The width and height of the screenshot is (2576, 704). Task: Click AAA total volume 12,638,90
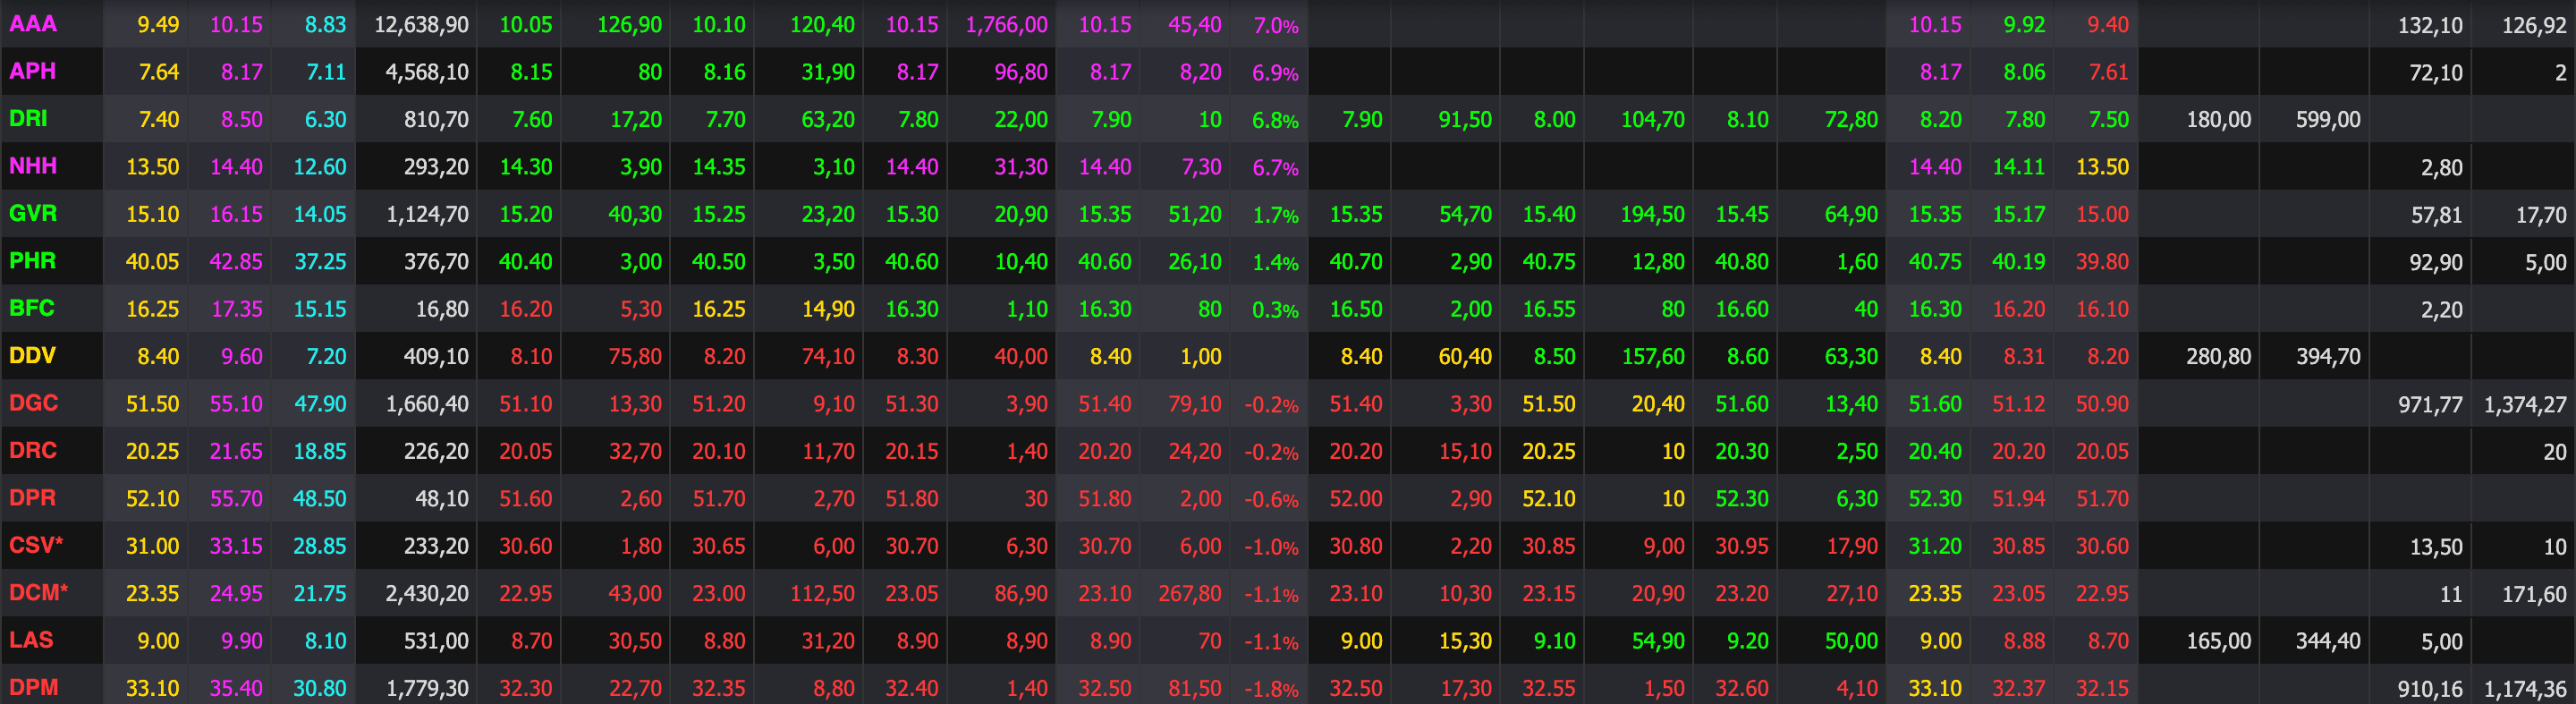(x=421, y=25)
